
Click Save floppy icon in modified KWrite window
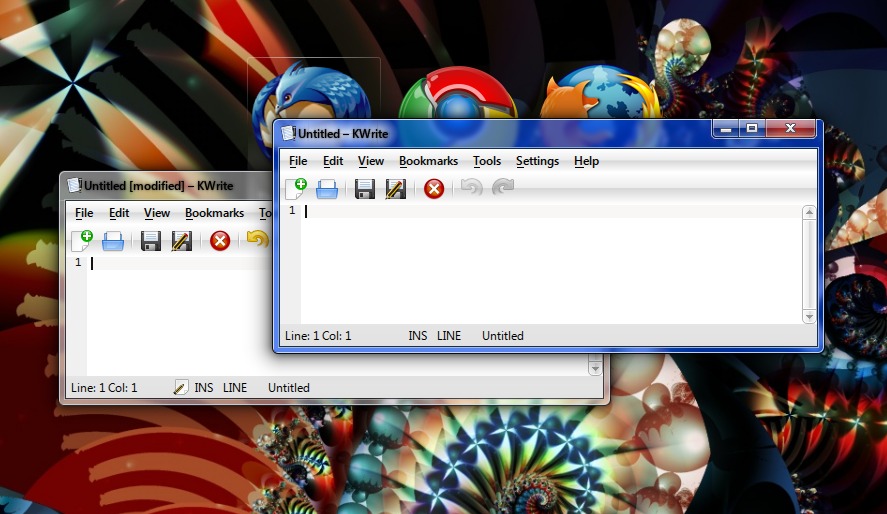point(151,241)
